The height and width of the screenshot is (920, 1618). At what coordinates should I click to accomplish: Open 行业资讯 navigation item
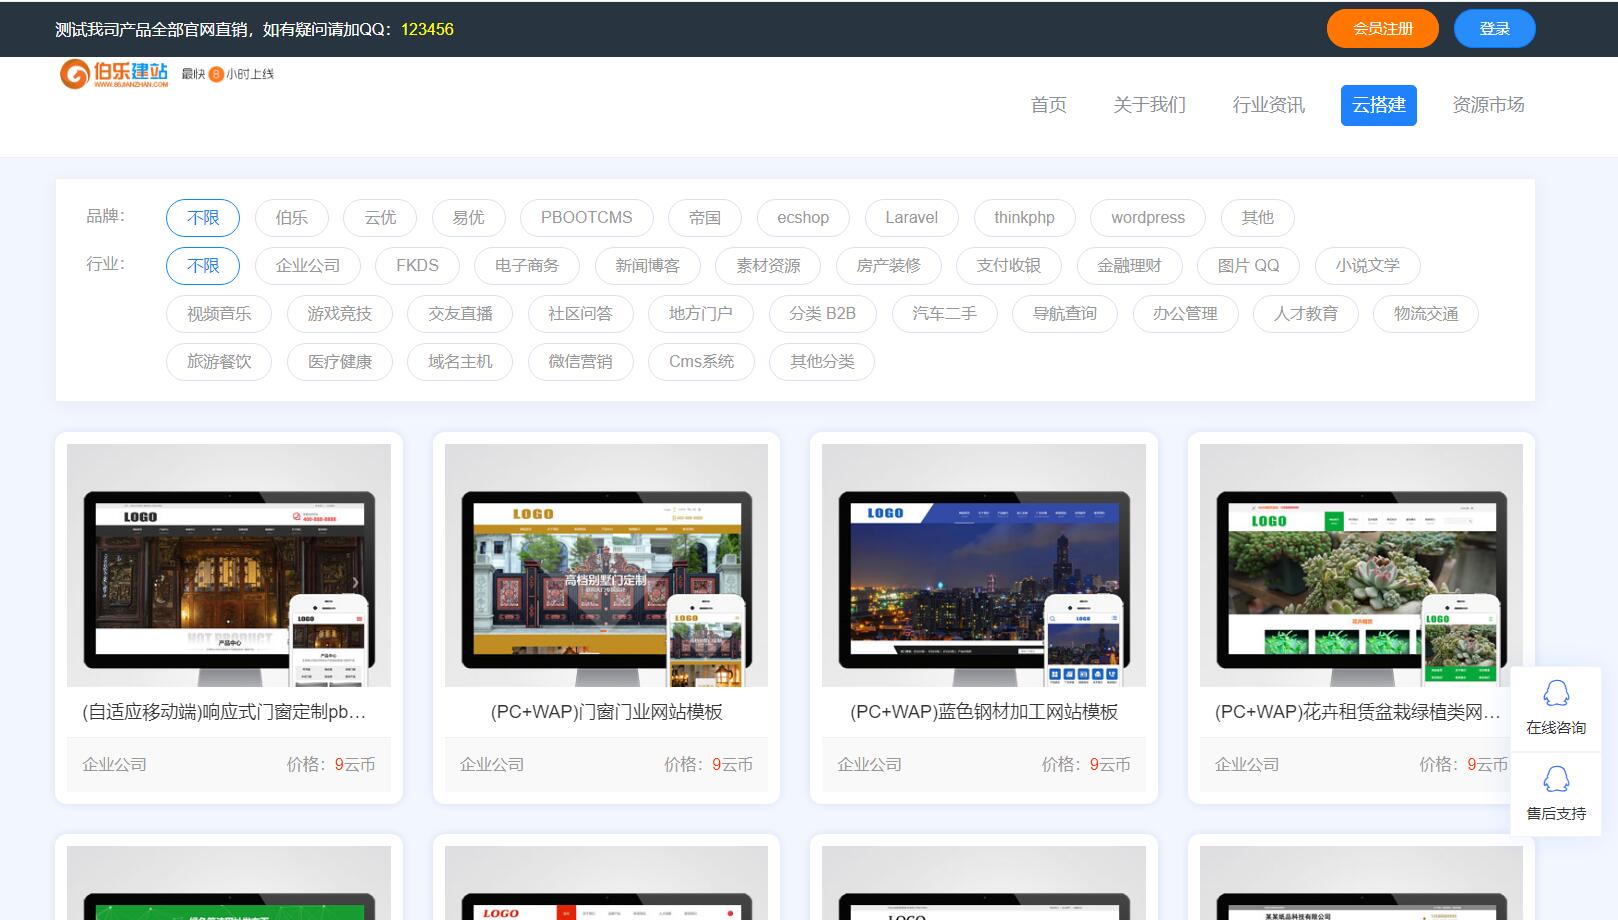[x=1268, y=105]
